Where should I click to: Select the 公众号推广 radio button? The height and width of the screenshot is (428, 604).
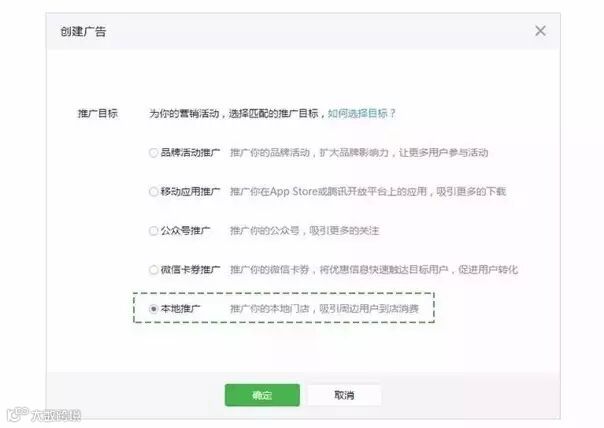point(153,231)
